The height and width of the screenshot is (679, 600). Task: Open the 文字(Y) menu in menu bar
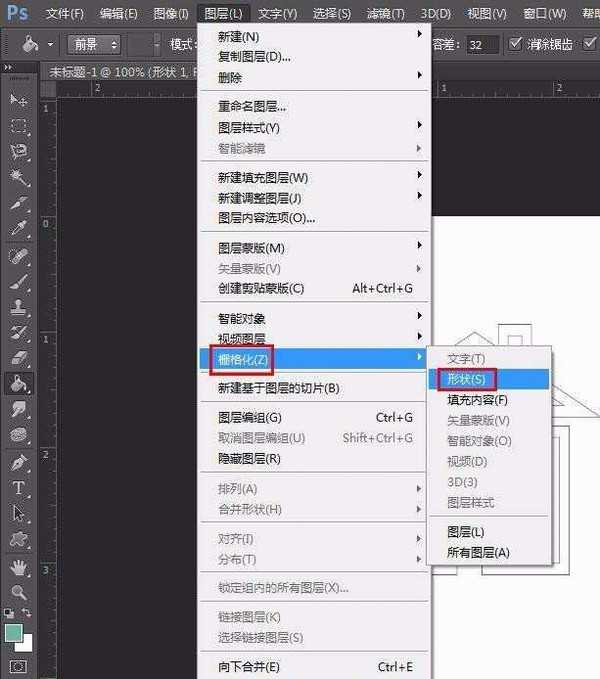tap(277, 14)
